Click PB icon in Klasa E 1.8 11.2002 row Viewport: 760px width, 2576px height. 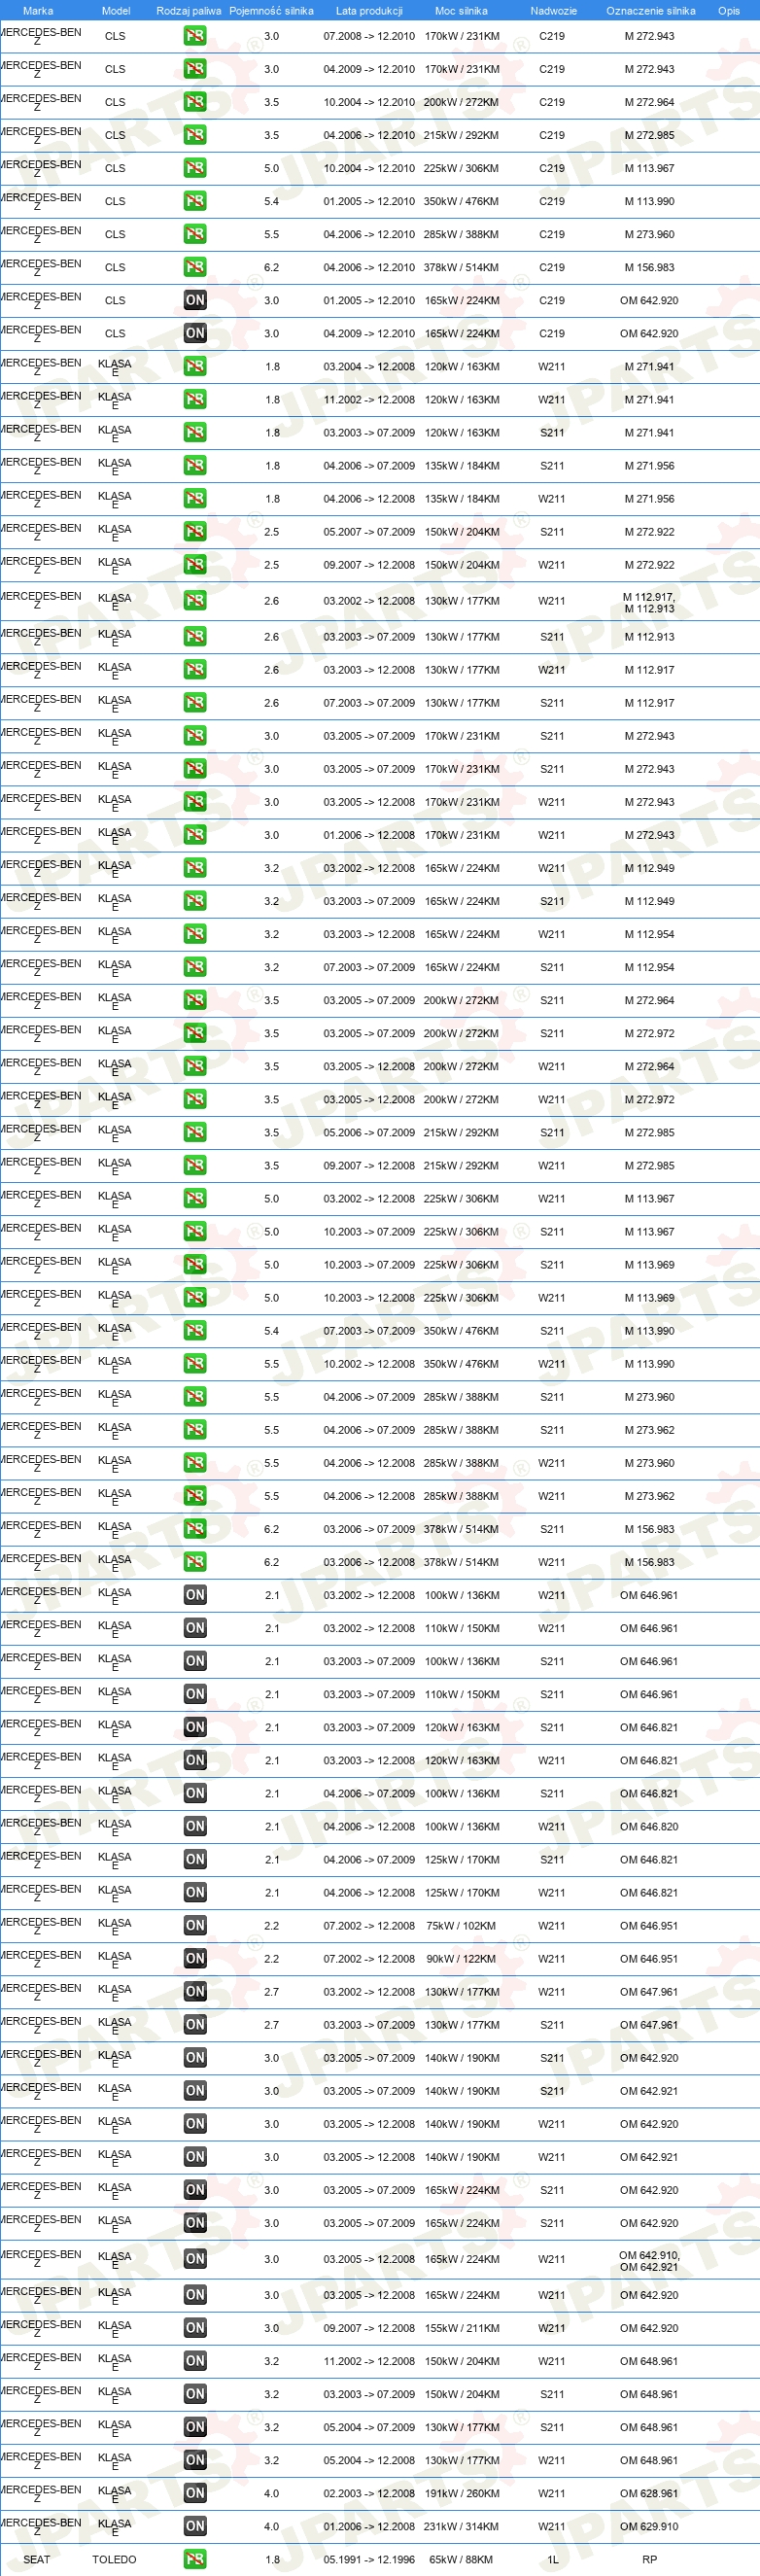click(195, 399)
